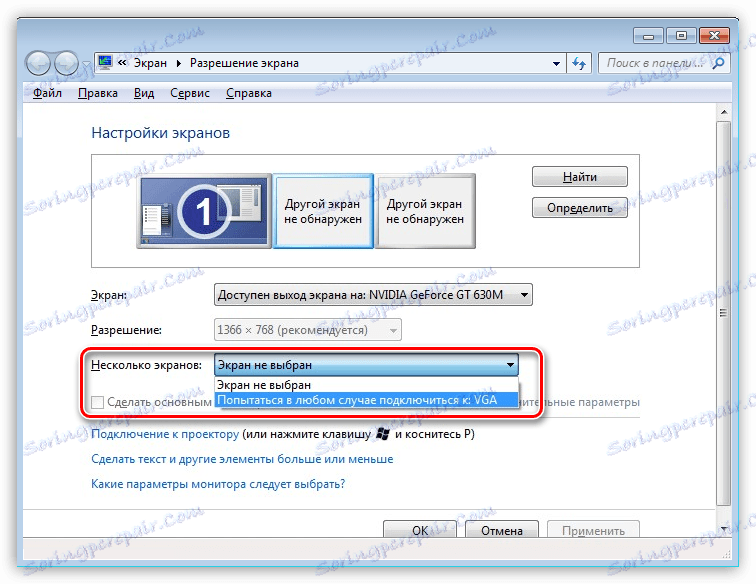Close the Разрешение экрана window
Screen dimensions: 756x584
pyautogui.click(x=715, y=36)
